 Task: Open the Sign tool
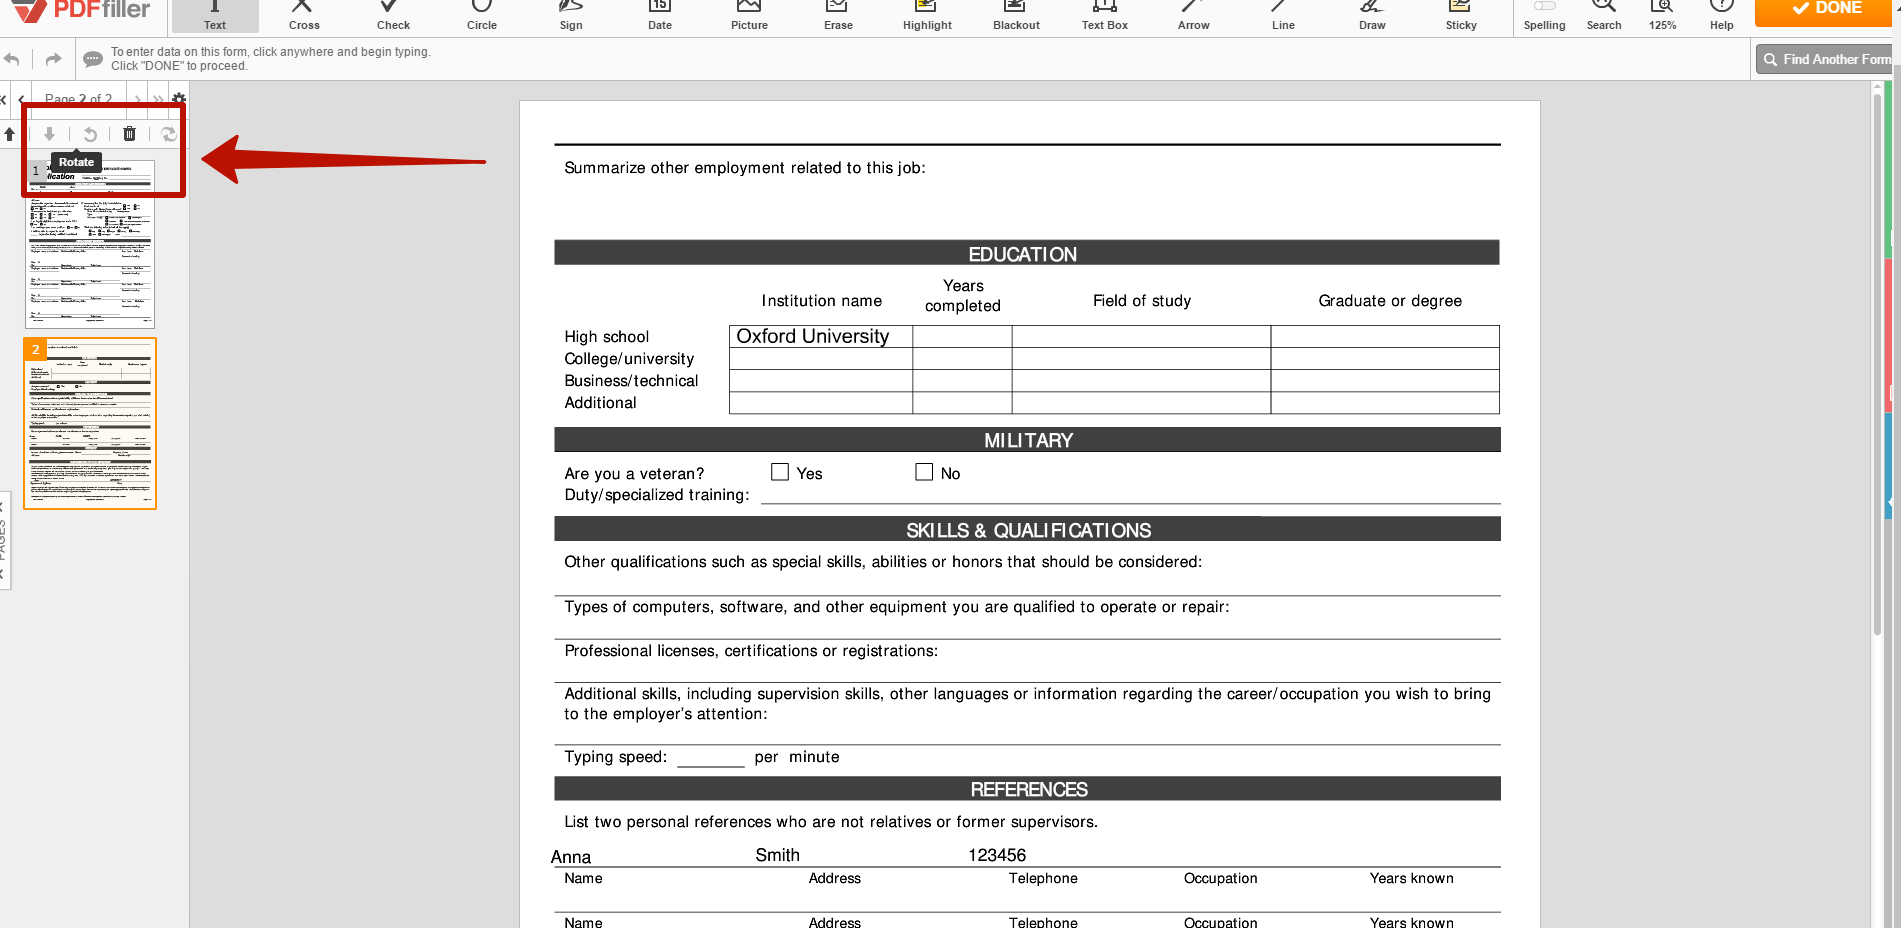(571, 16)
